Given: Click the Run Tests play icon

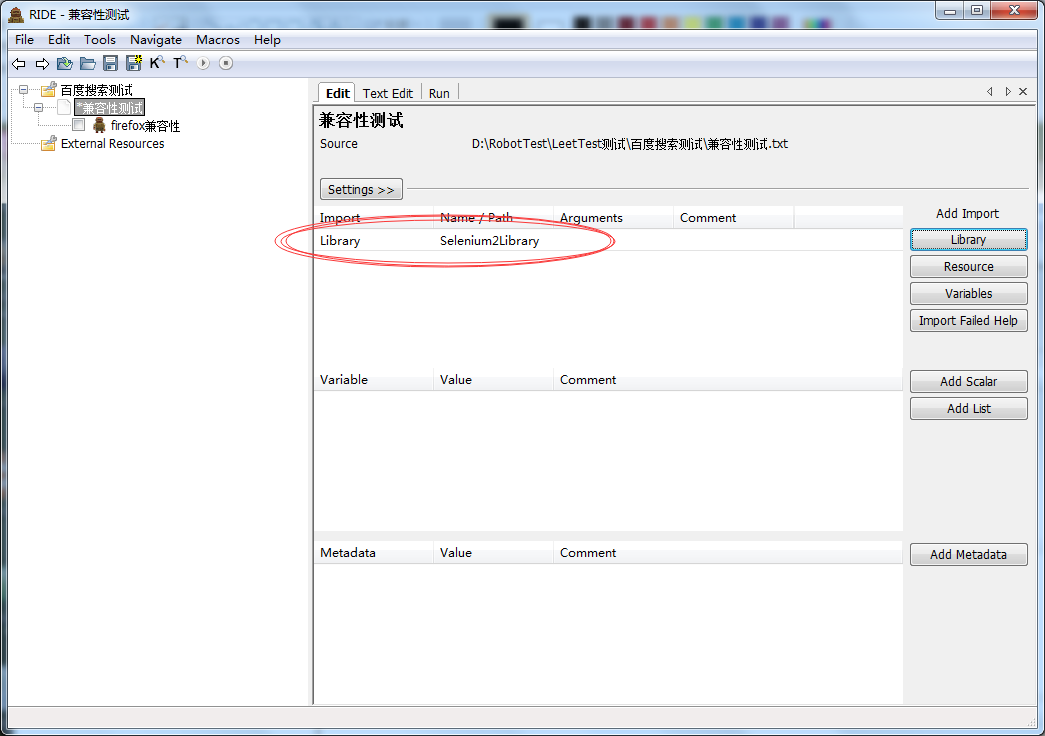Looking at the screenshot, I should click(203, 63).
